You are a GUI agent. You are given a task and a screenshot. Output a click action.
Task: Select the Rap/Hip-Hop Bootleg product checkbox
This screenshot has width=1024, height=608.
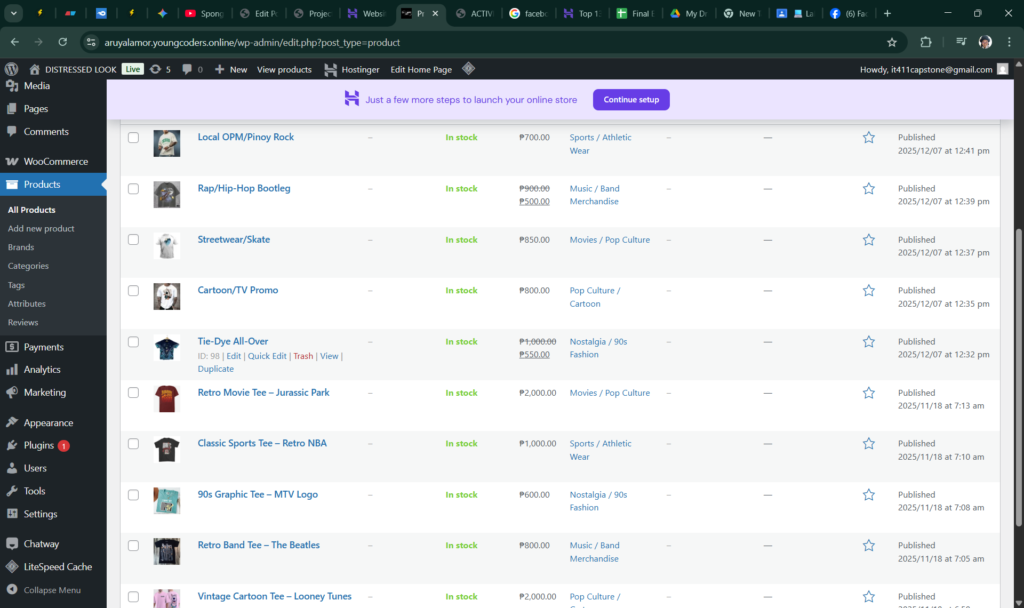point(133,189)
